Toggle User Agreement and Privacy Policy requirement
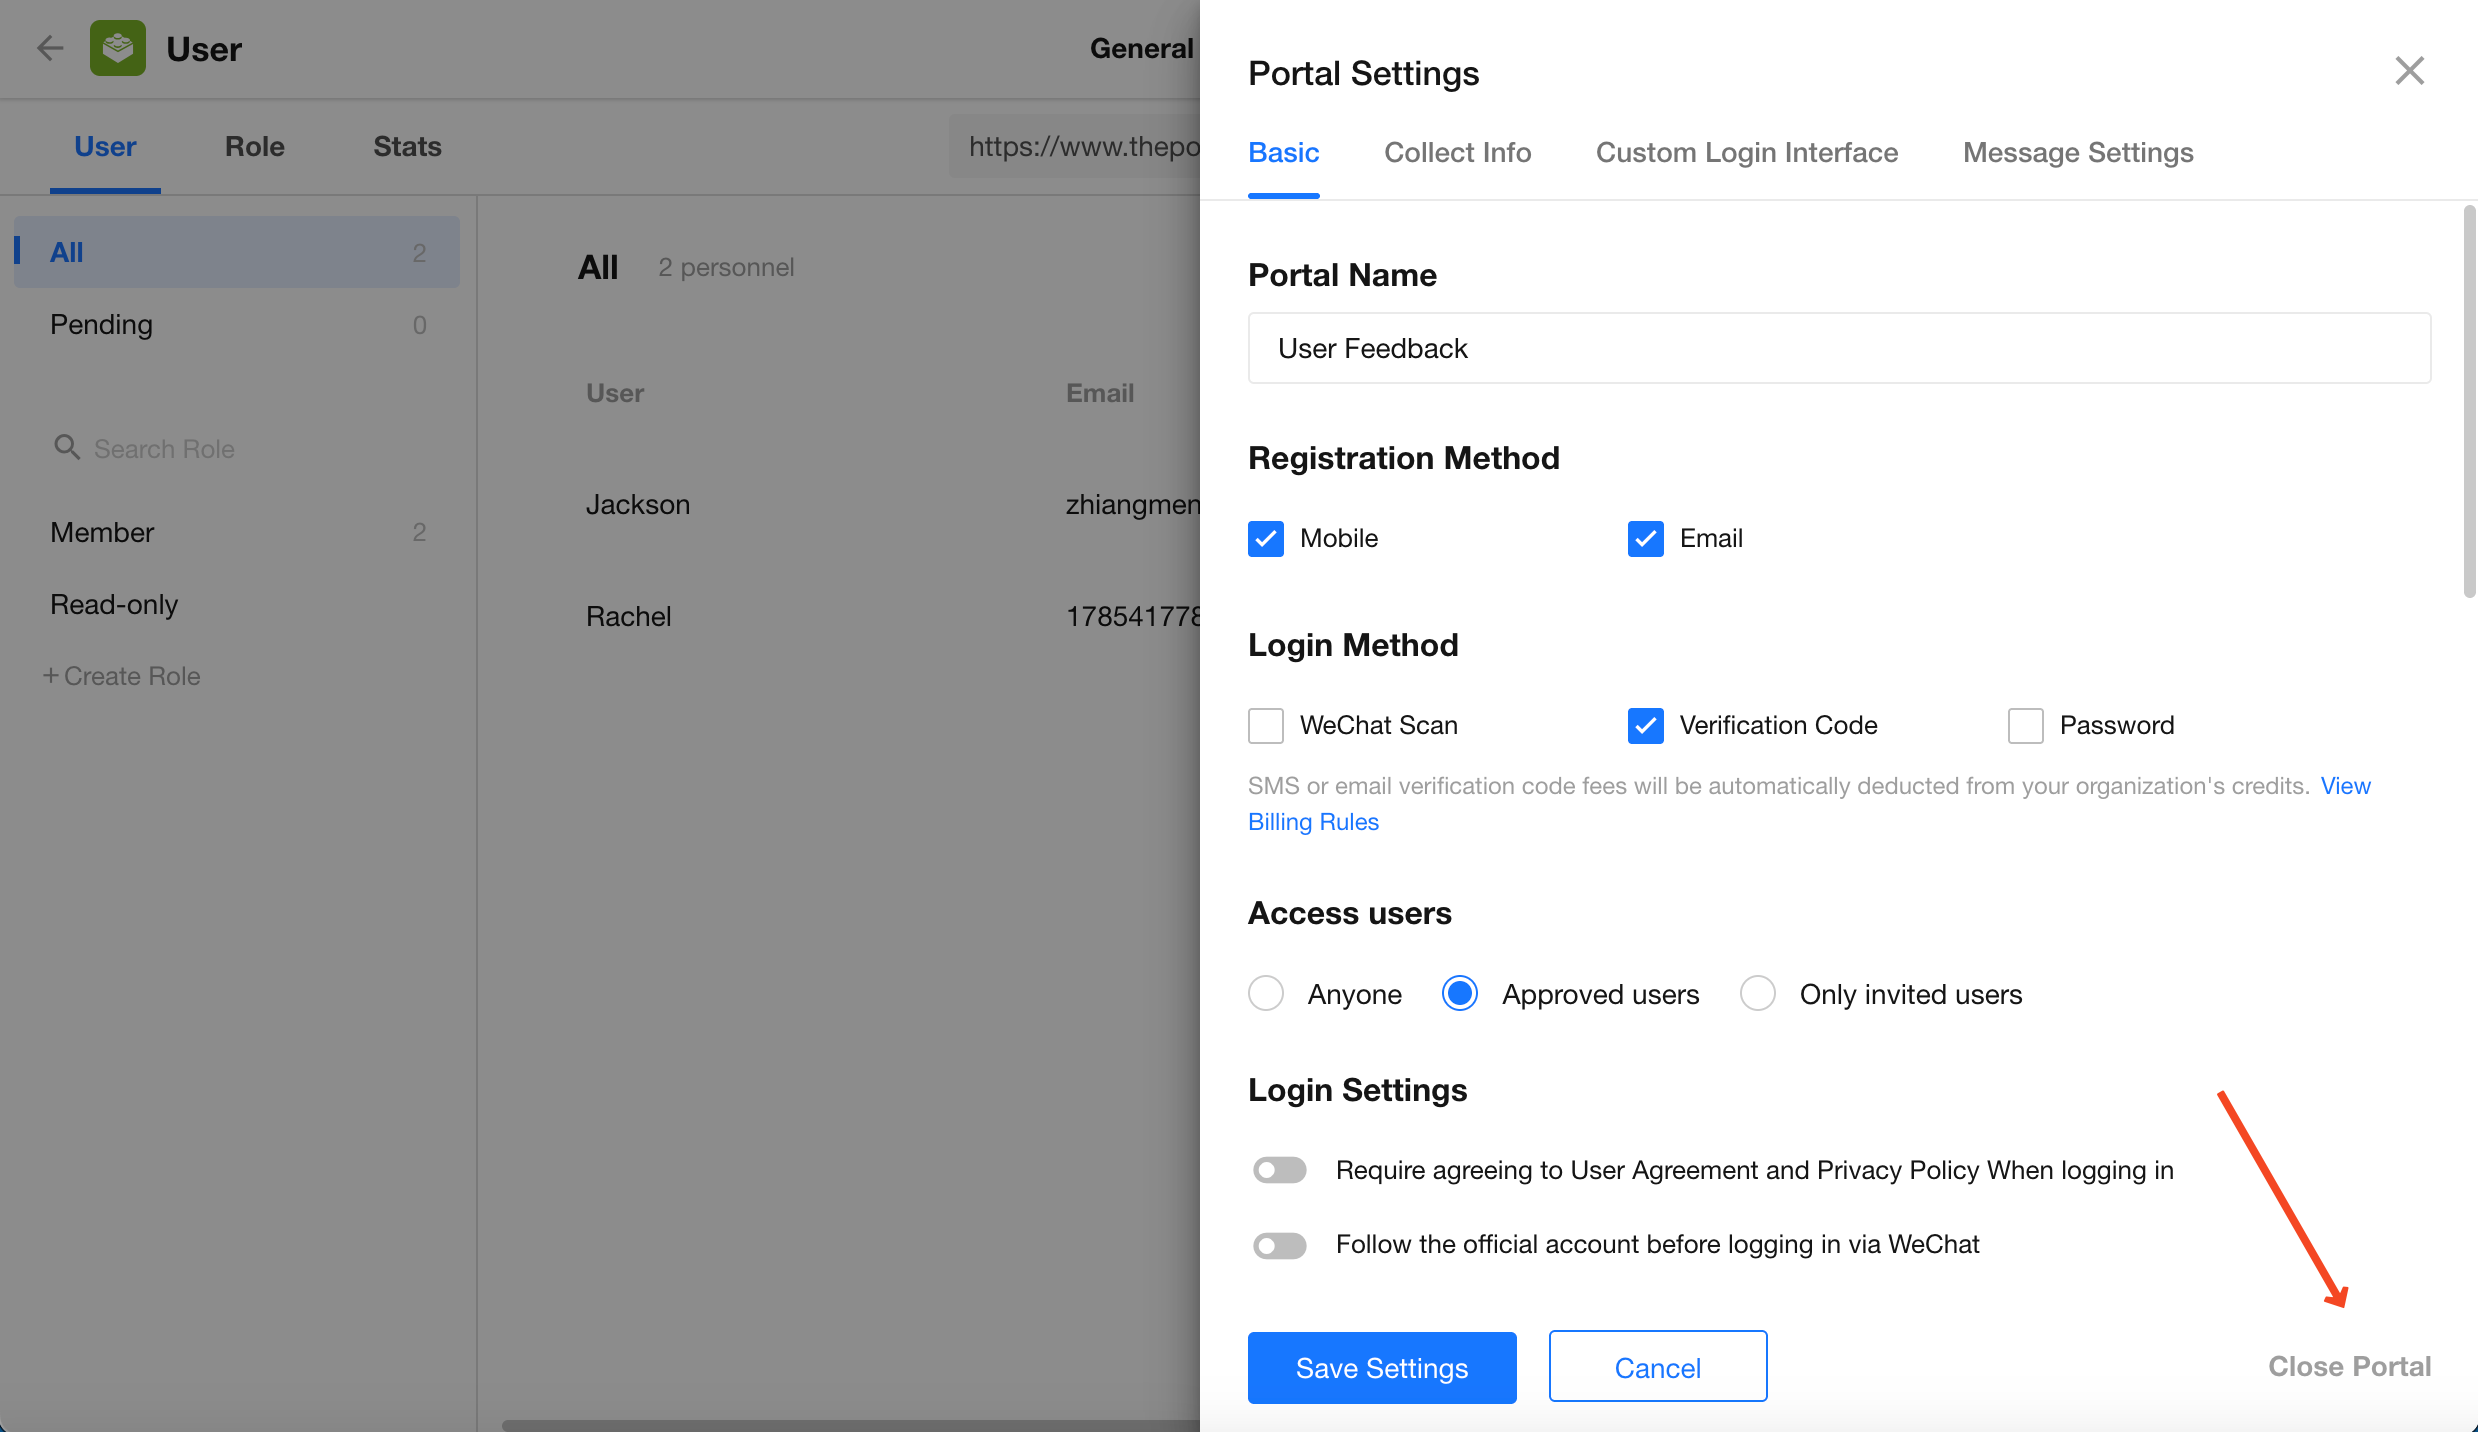The height and width of the screenshot is (1432, 2478). pos(1280,1170)
